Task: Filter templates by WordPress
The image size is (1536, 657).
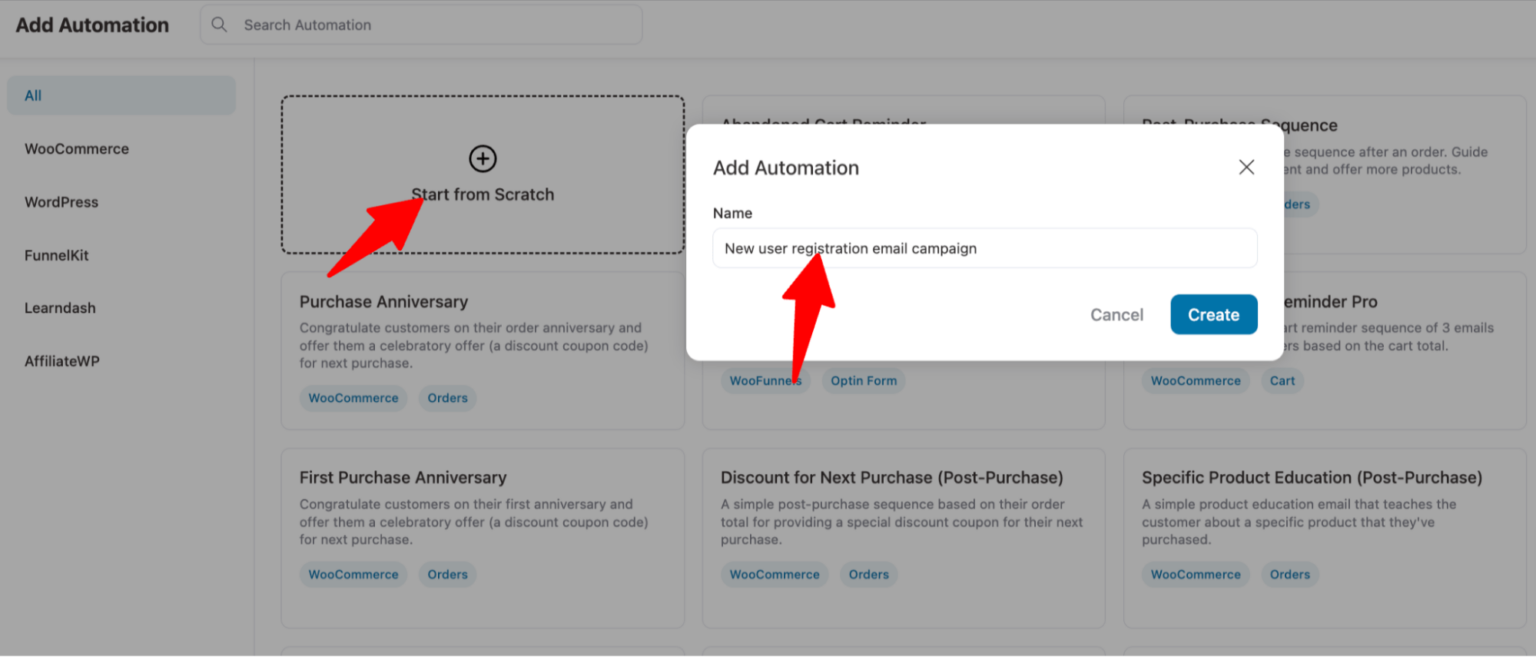Action: click(x=61, y=201)
